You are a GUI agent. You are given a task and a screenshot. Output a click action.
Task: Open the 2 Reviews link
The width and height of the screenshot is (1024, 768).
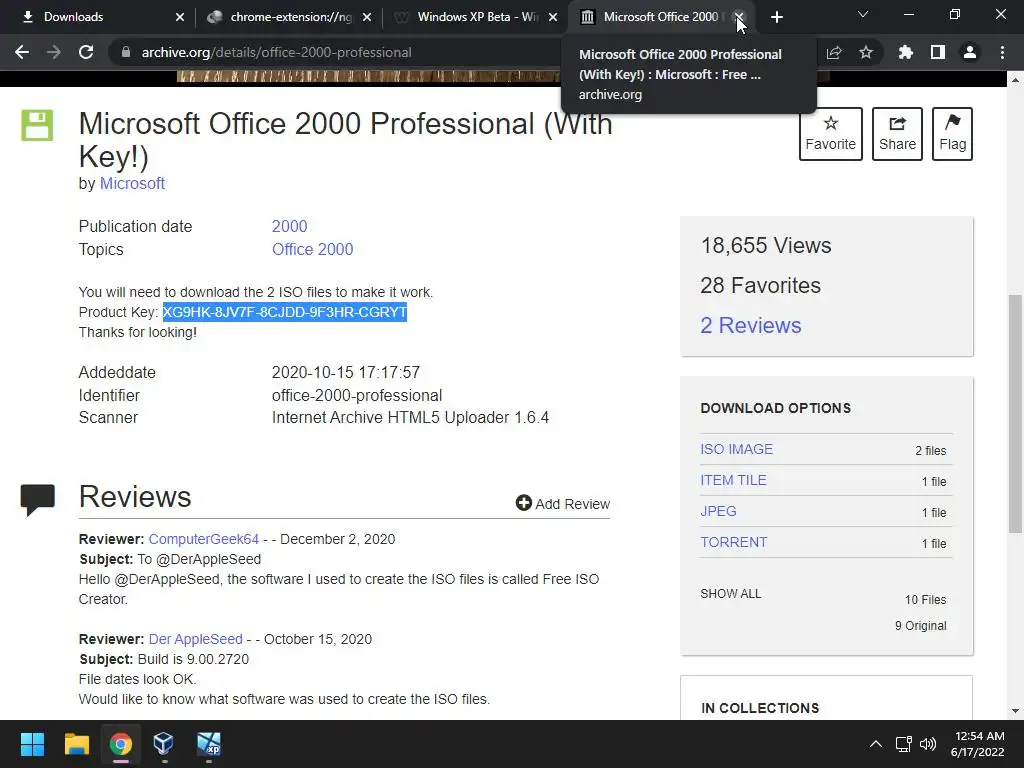[750, 325]
